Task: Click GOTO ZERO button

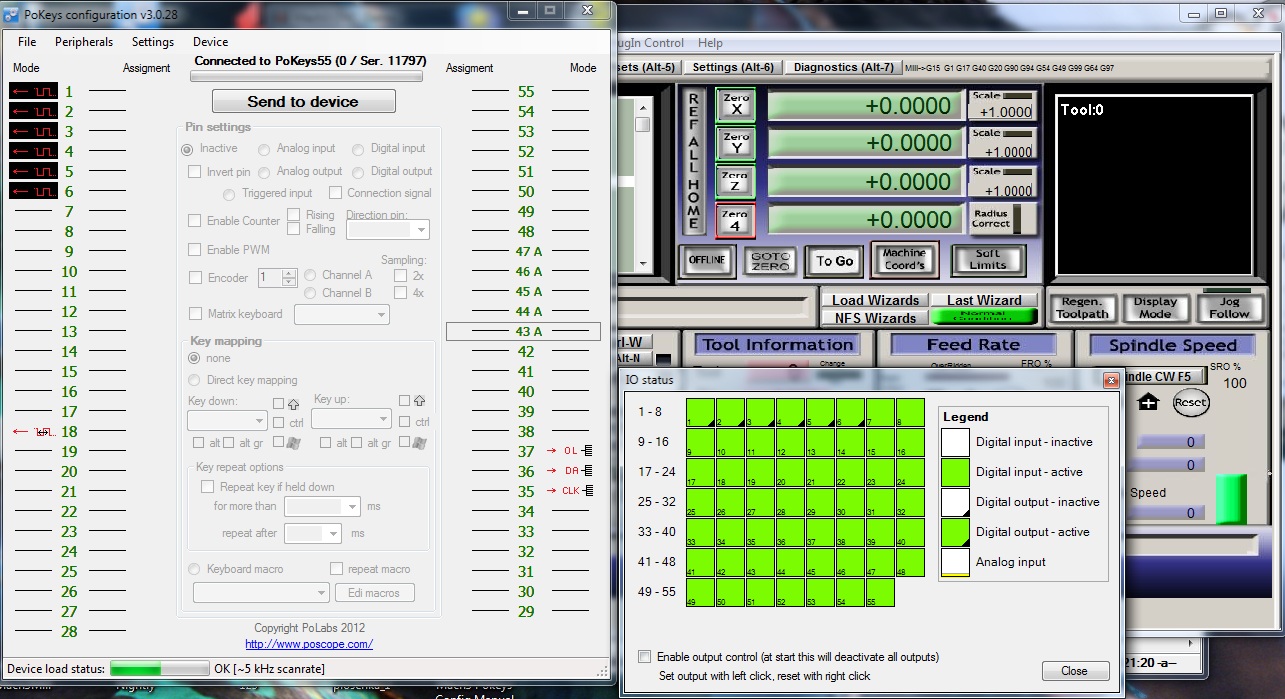Action: click(771, 261)
